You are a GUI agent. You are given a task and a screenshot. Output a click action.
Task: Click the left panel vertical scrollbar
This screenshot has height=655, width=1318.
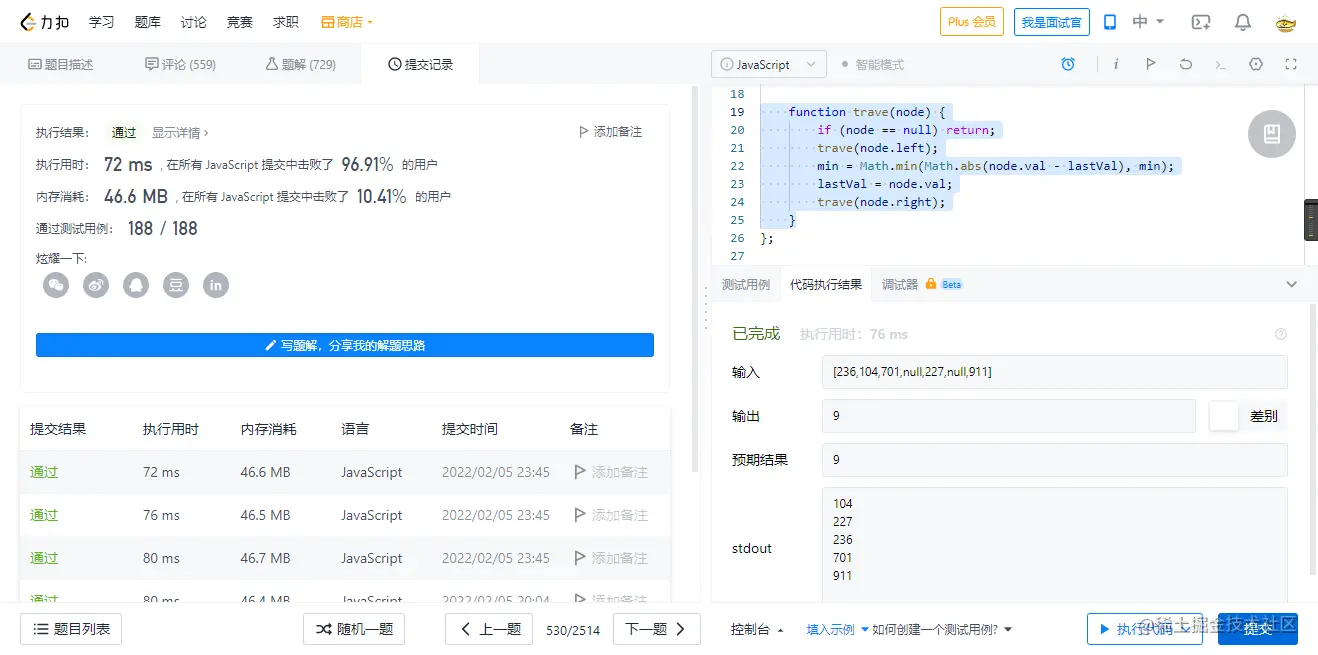coord(696,280)
